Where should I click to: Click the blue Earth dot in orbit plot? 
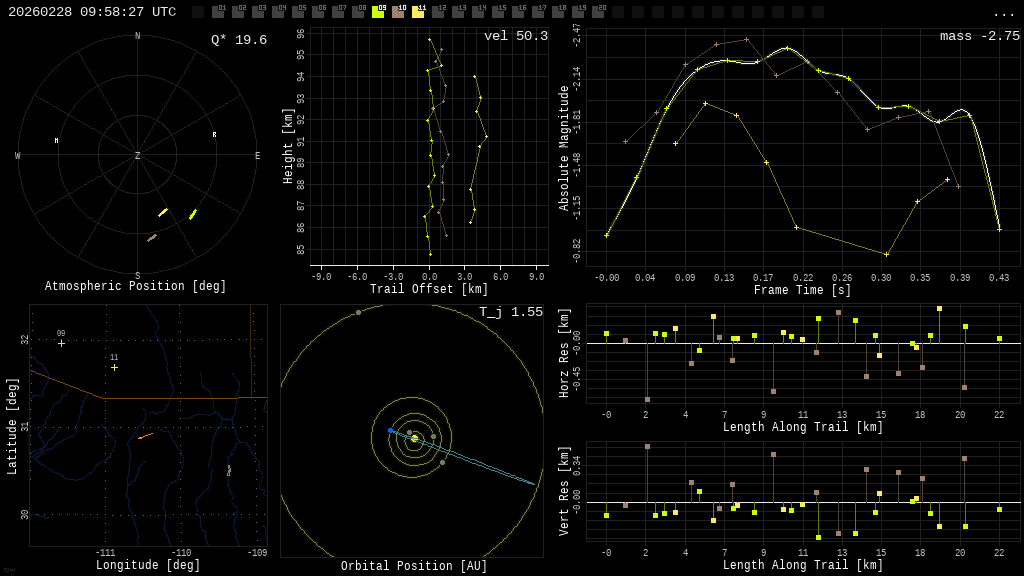[390, 430]
